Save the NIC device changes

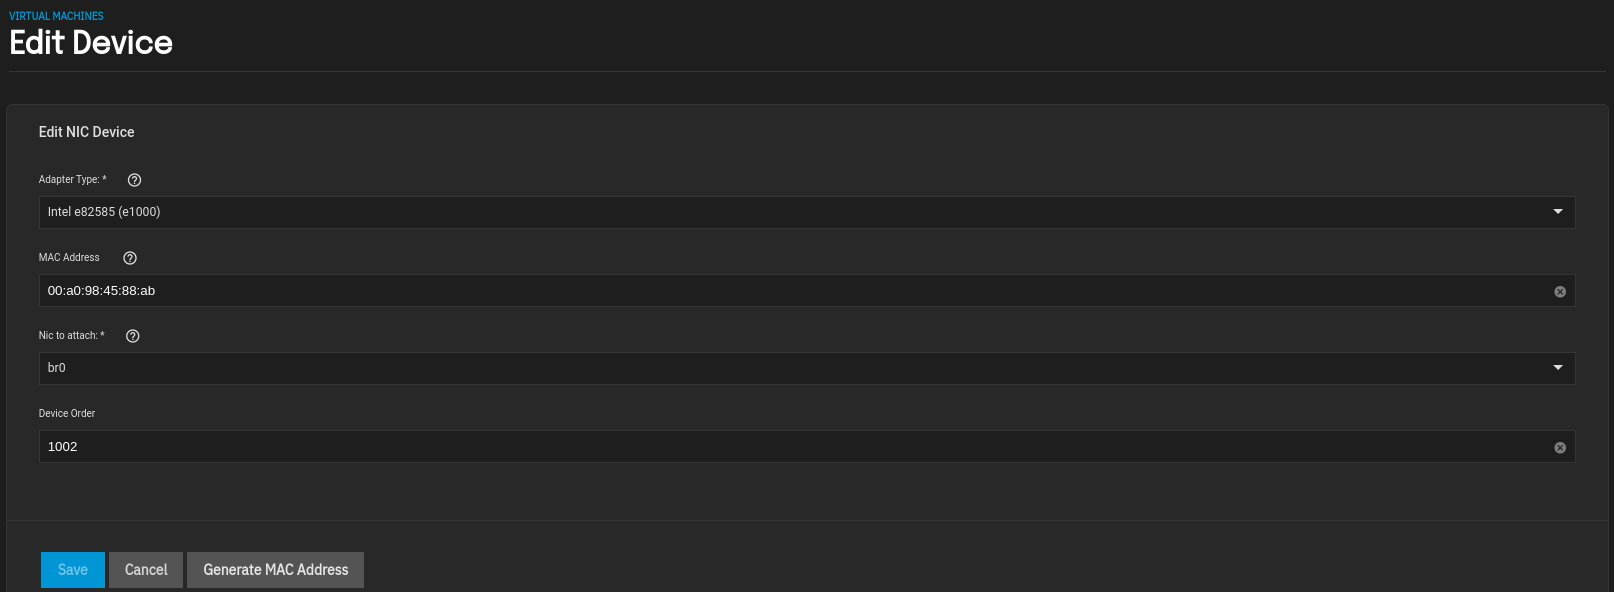73,570
